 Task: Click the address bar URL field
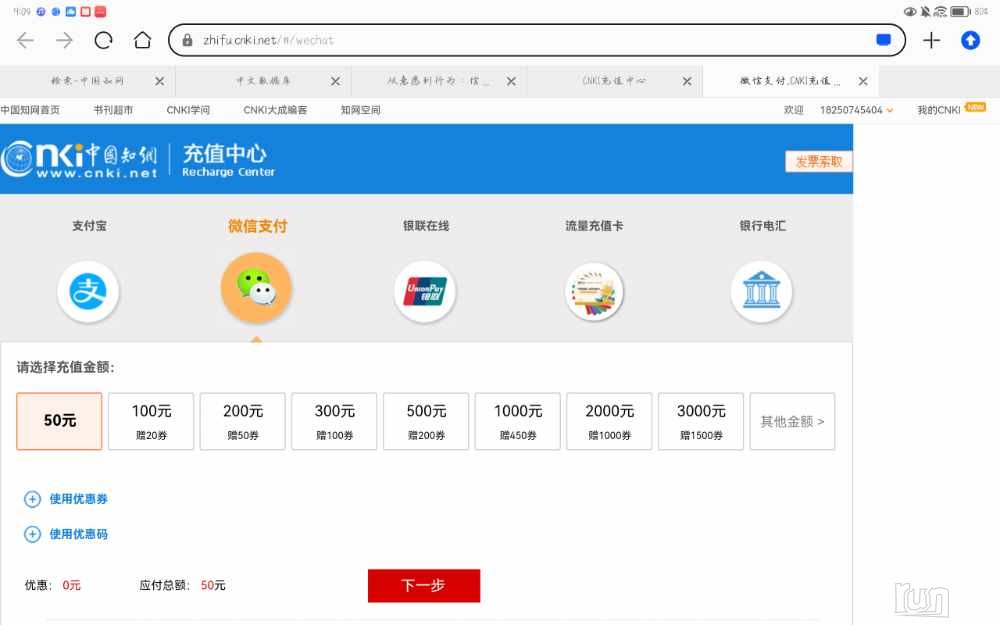[x=537, y=40]
